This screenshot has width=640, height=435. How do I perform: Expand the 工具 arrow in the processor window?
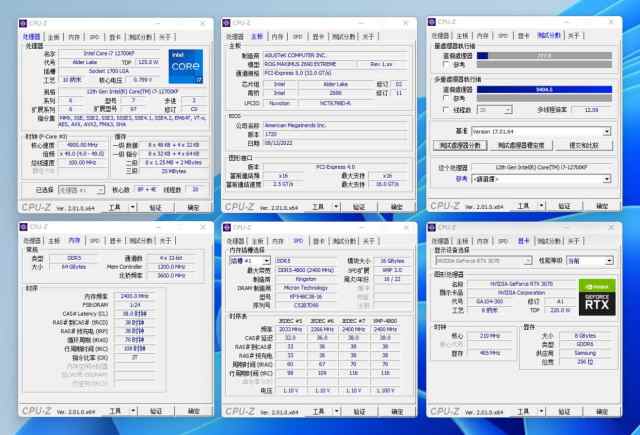[x=133, y=207]
